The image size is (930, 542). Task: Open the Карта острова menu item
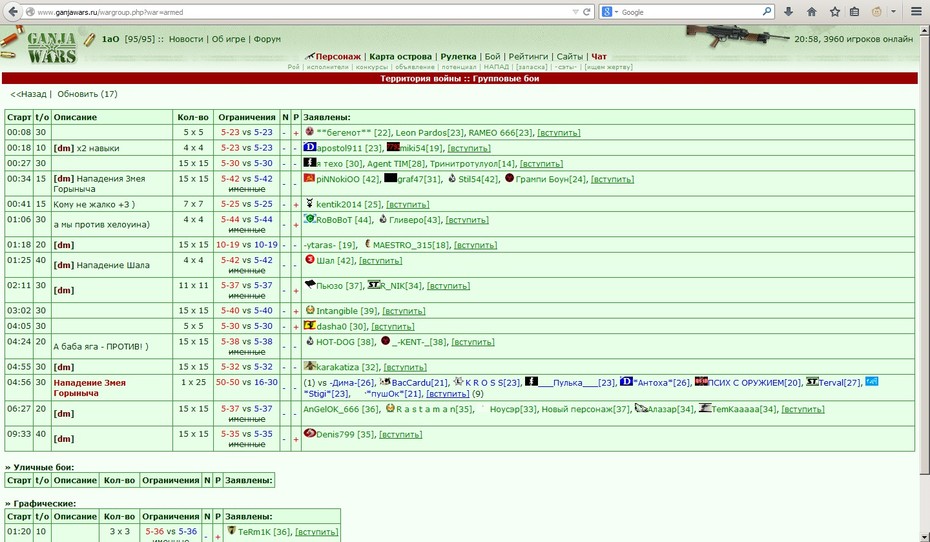point(400,56)
